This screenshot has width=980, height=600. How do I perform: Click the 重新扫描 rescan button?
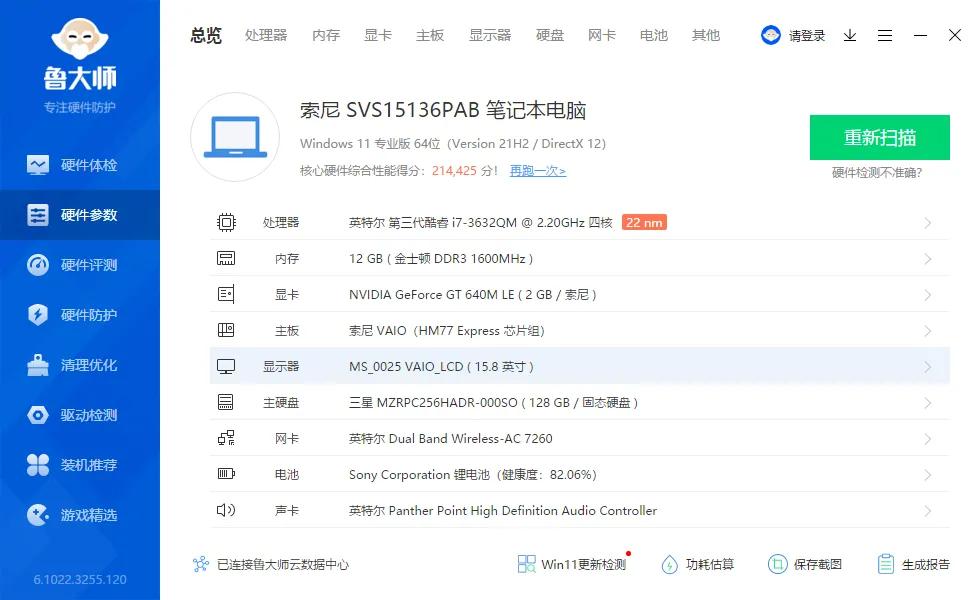880,138
